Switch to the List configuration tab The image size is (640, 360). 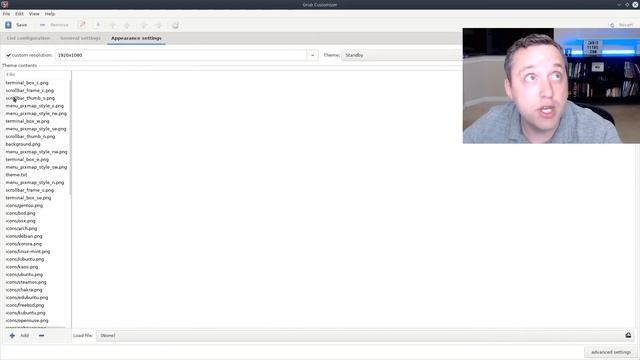[28, 38]
